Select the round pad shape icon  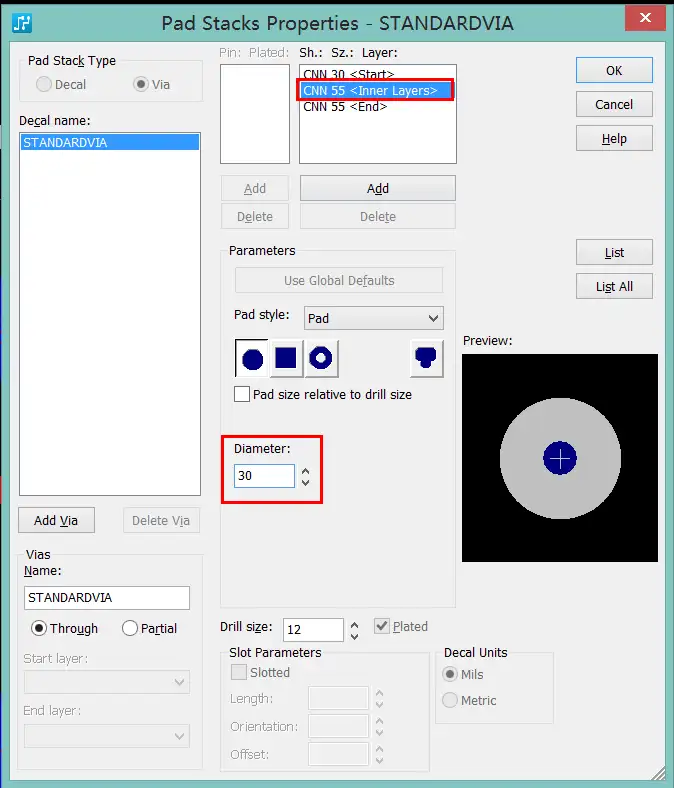(252, 358)
